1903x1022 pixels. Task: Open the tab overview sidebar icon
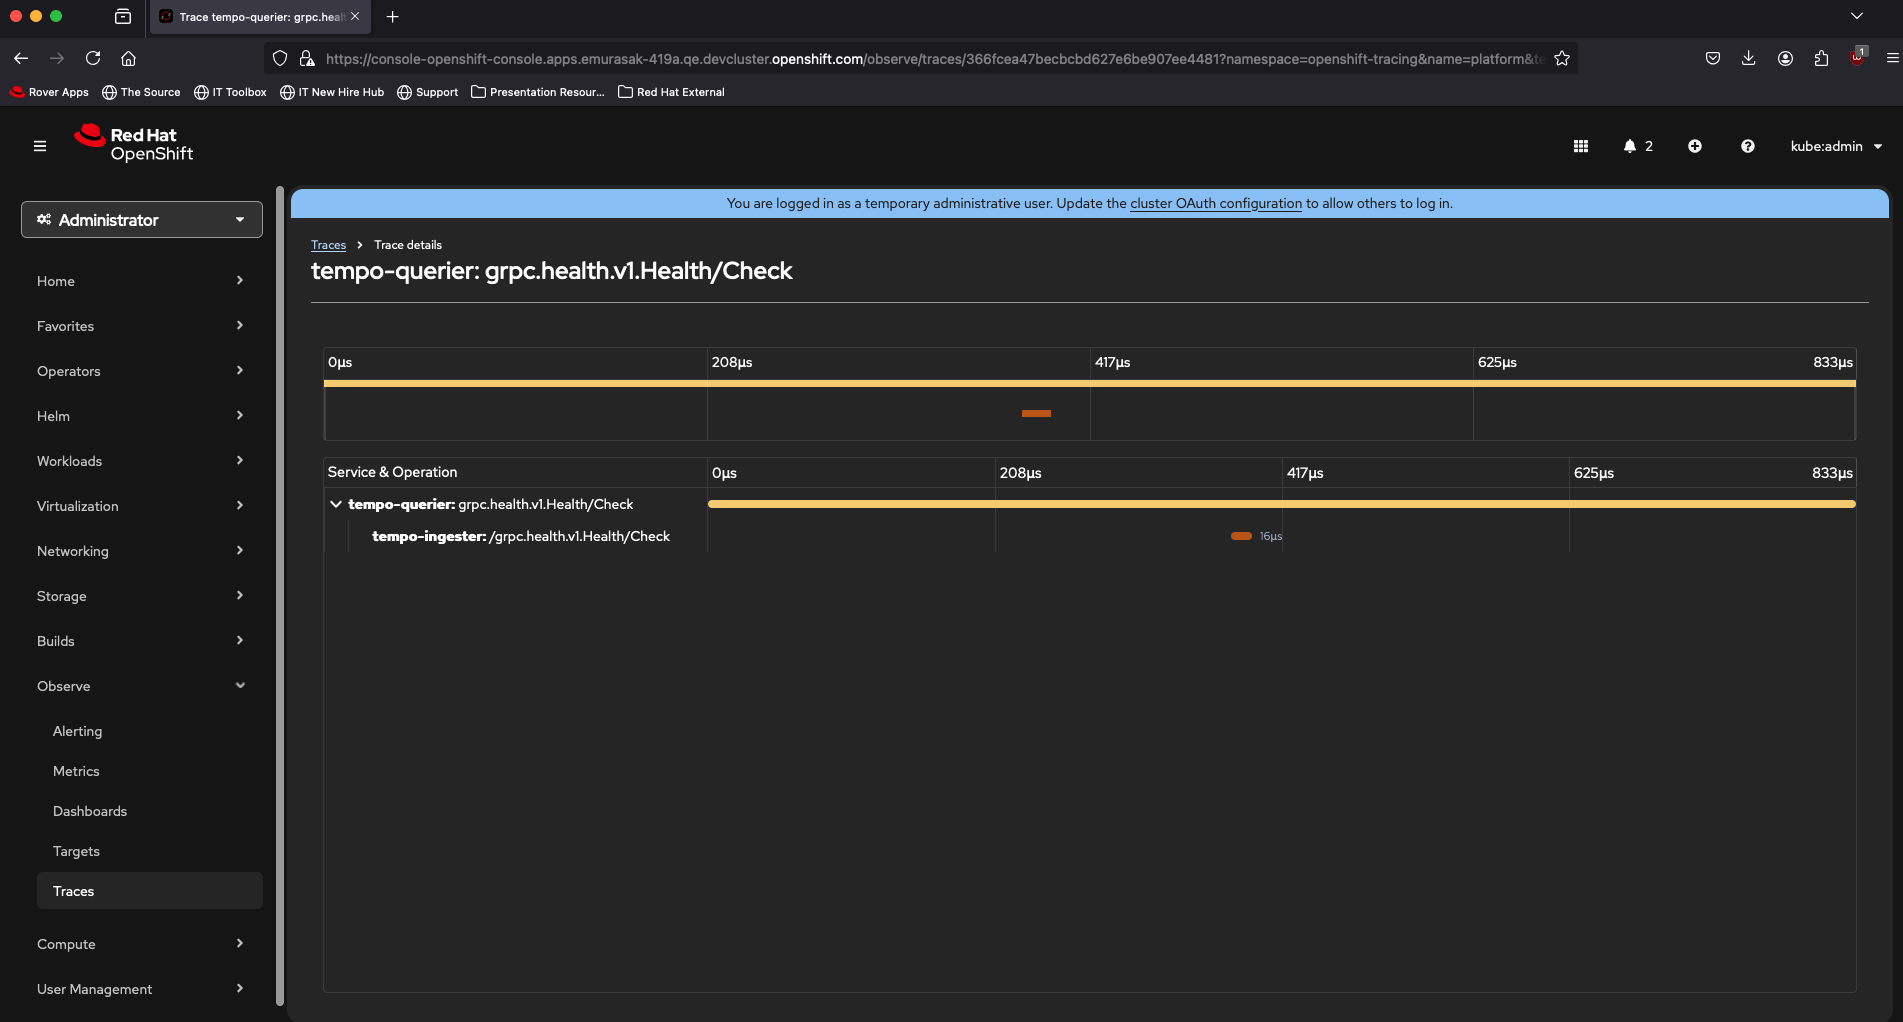pyautogui.click(x=123, y=16)
